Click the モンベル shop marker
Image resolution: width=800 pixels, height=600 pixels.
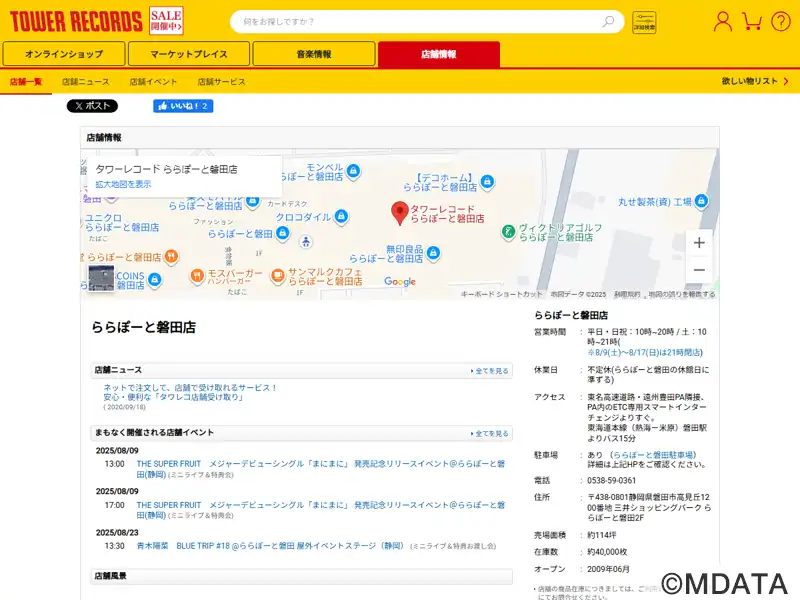[x=353, y=171]
